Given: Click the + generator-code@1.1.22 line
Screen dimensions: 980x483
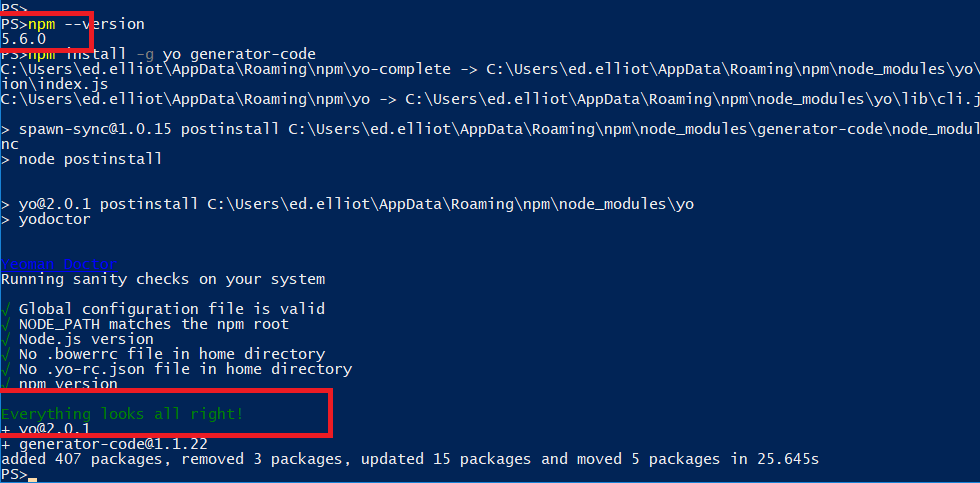Looking at the screenshot, I should click(x=104, y=444).
